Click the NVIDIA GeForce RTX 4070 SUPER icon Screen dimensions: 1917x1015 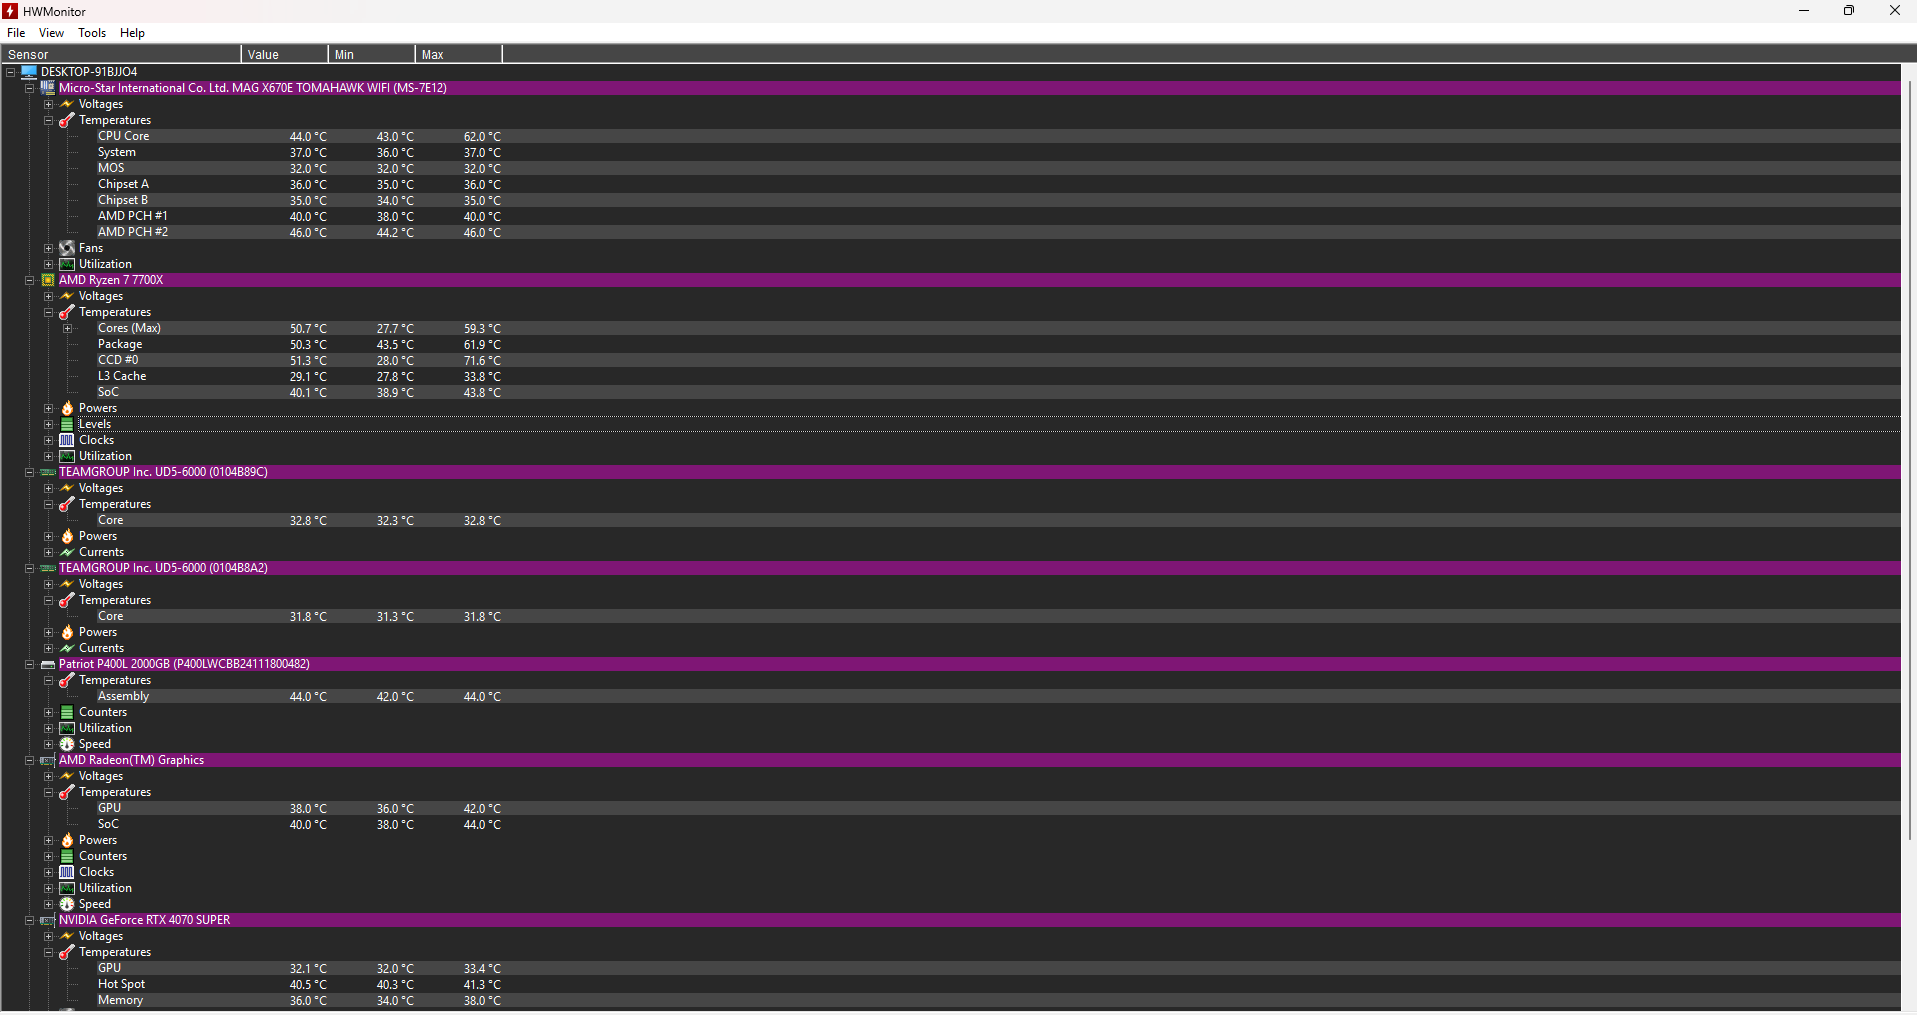coord(47,920)
